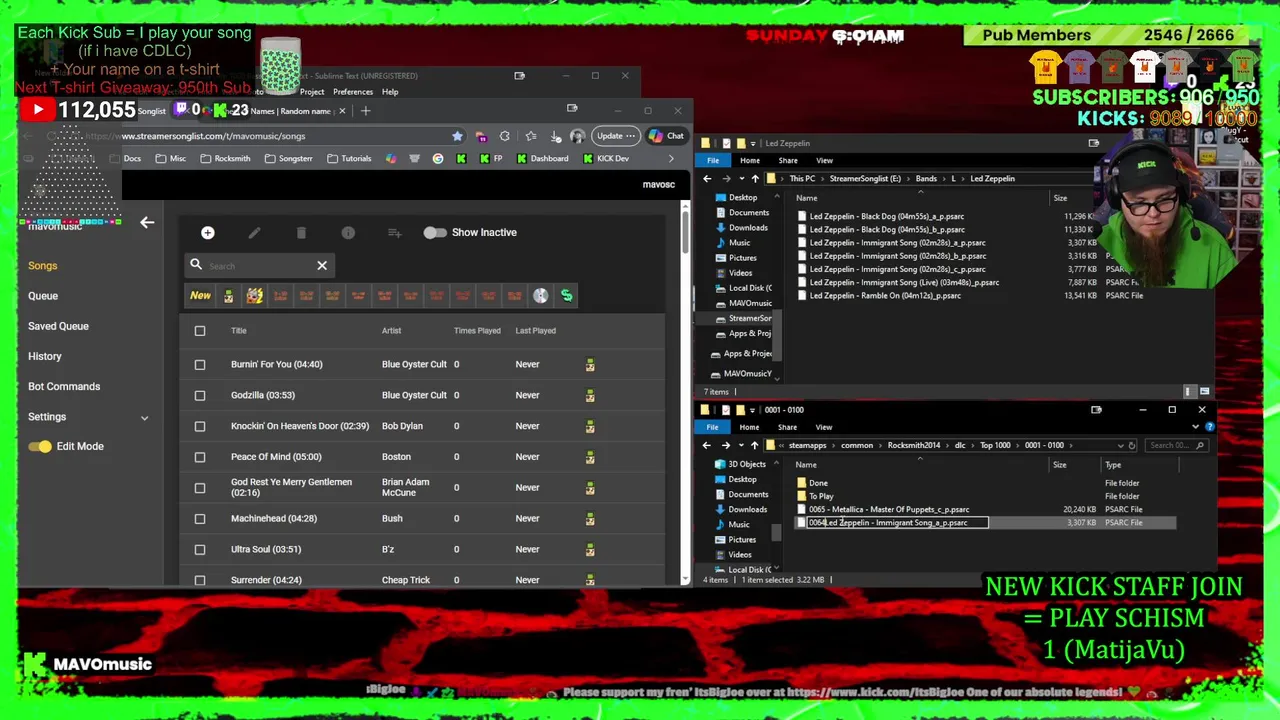
Task: Select '0065 - Metallica - Master Of Puppets' file
Action: click(889, 510)
